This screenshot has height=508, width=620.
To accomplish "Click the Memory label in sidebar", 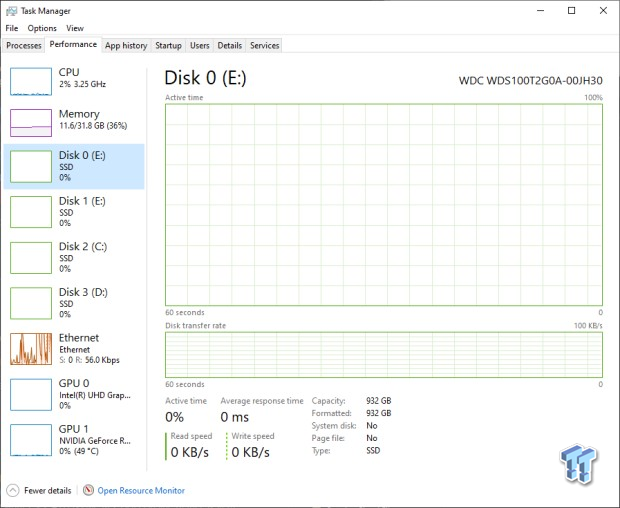I will (x=79, y=114).
